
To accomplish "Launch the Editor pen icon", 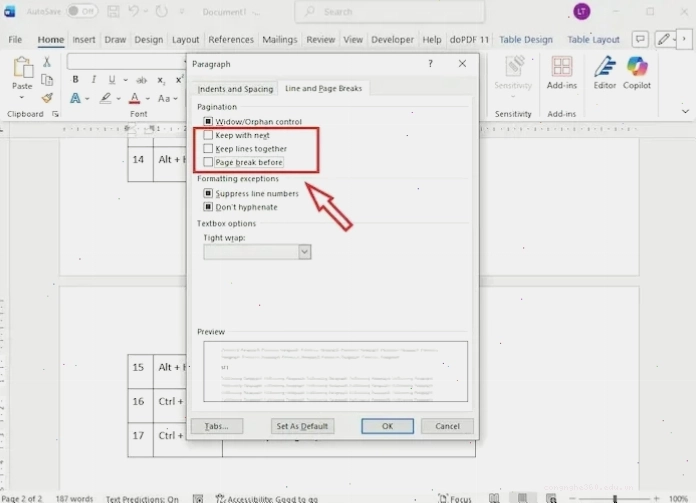I will (605, 67).
